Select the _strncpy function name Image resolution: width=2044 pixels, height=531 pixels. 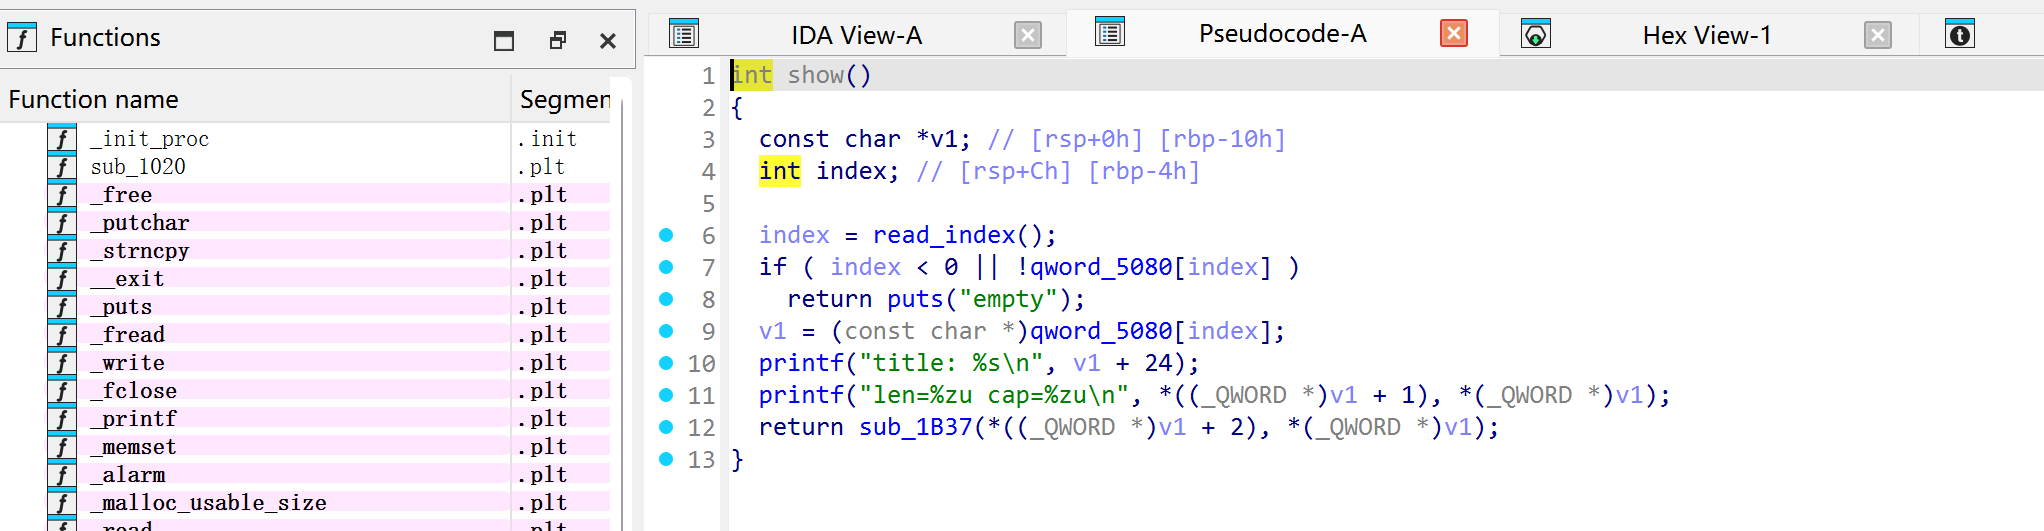(x=140, y=251)
